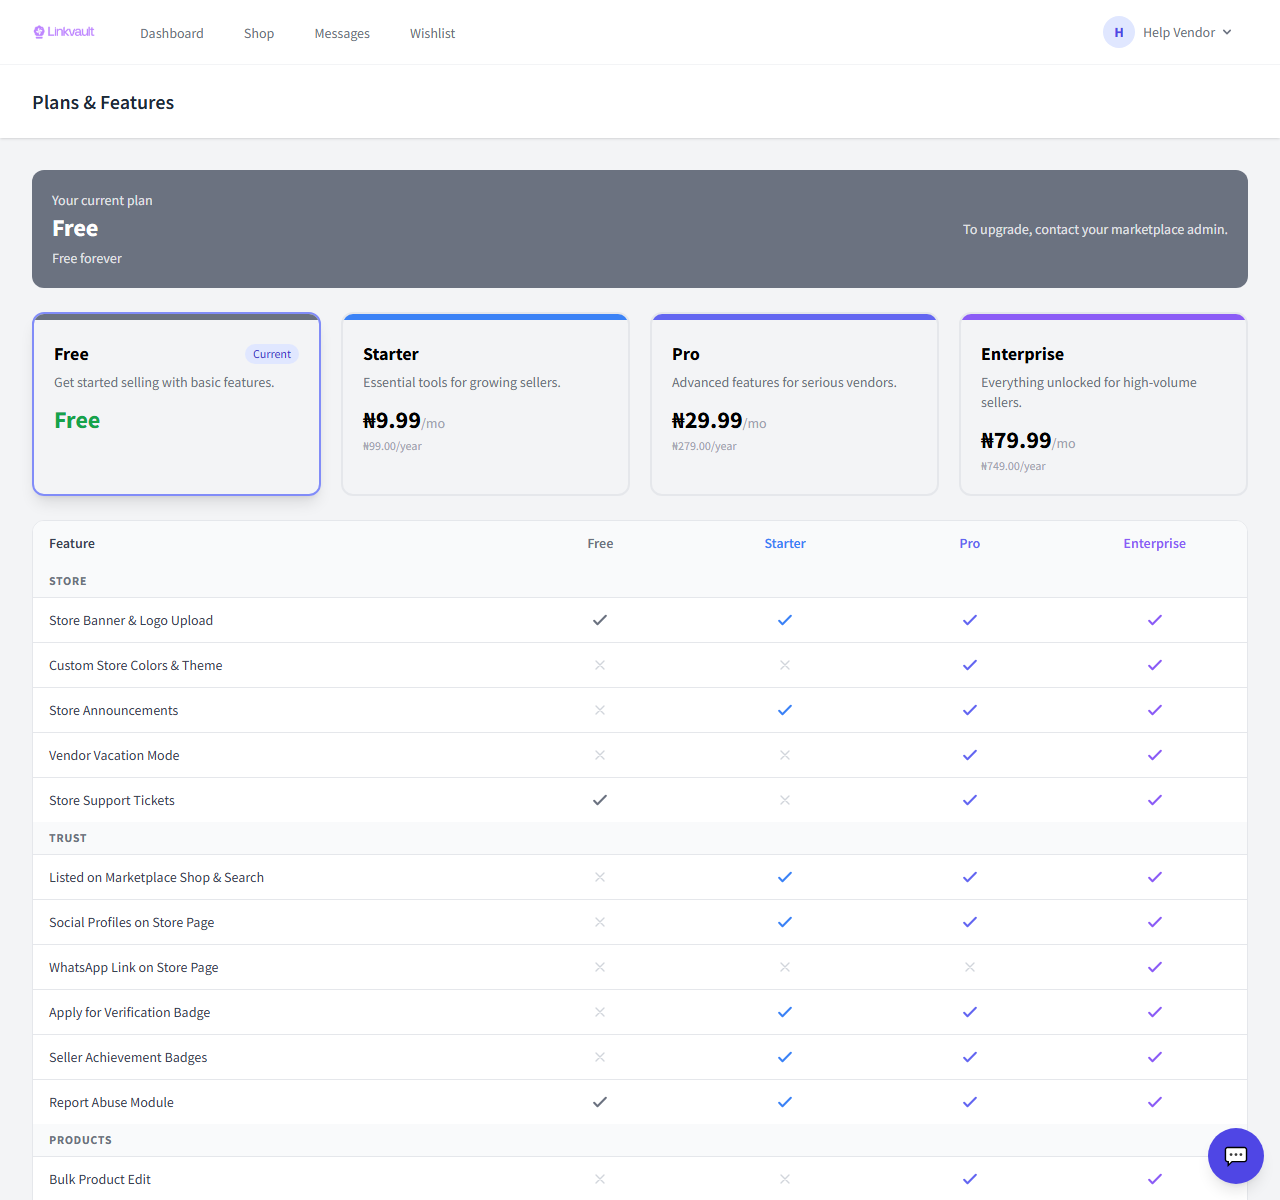This screenshot has width=1280, height=1200.
Task: Open the live chat bubble widget
Action: point(1236,1156)
